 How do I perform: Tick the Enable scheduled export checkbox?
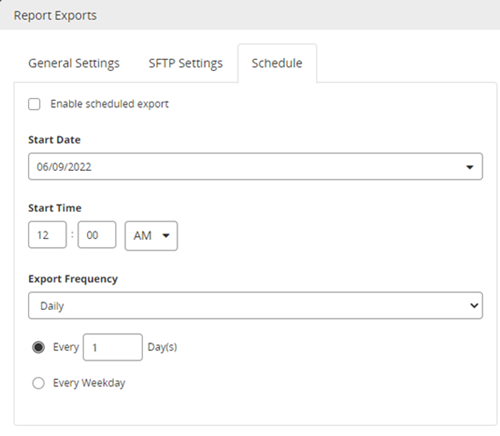[x=34, y=104]
